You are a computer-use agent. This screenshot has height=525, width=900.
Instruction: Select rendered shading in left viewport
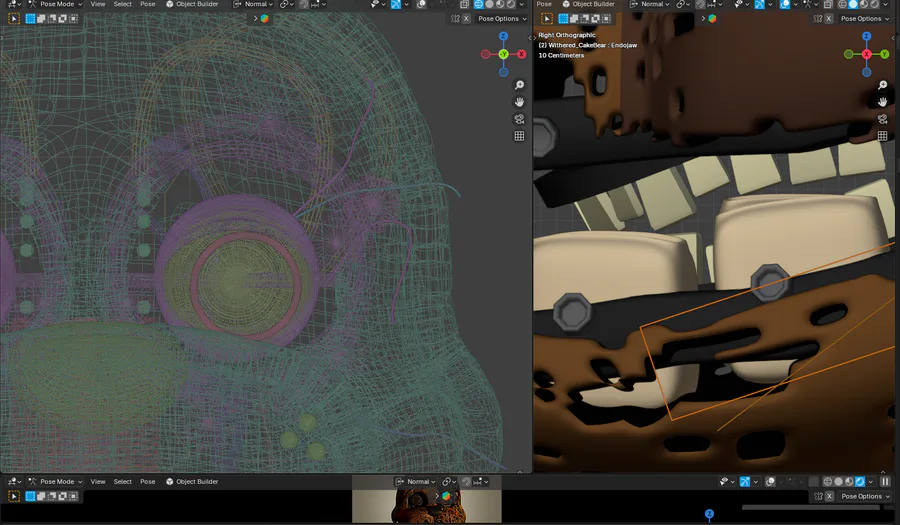[510, 4]
